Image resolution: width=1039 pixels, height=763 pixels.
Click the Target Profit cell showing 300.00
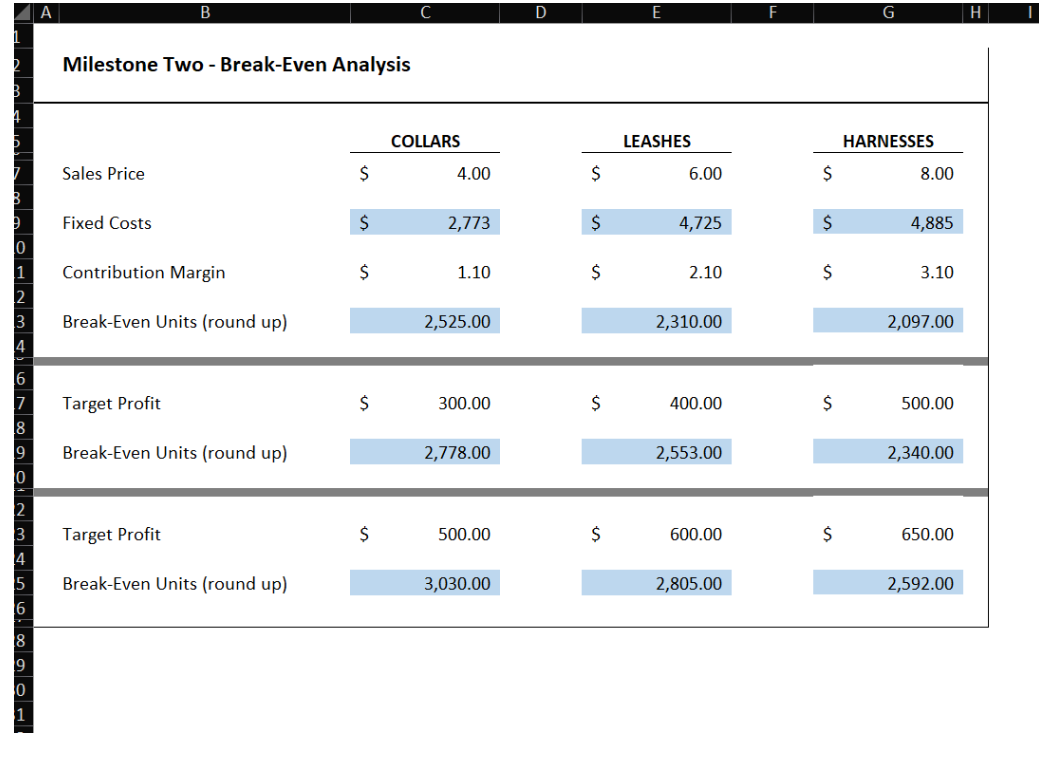[424, 403]
